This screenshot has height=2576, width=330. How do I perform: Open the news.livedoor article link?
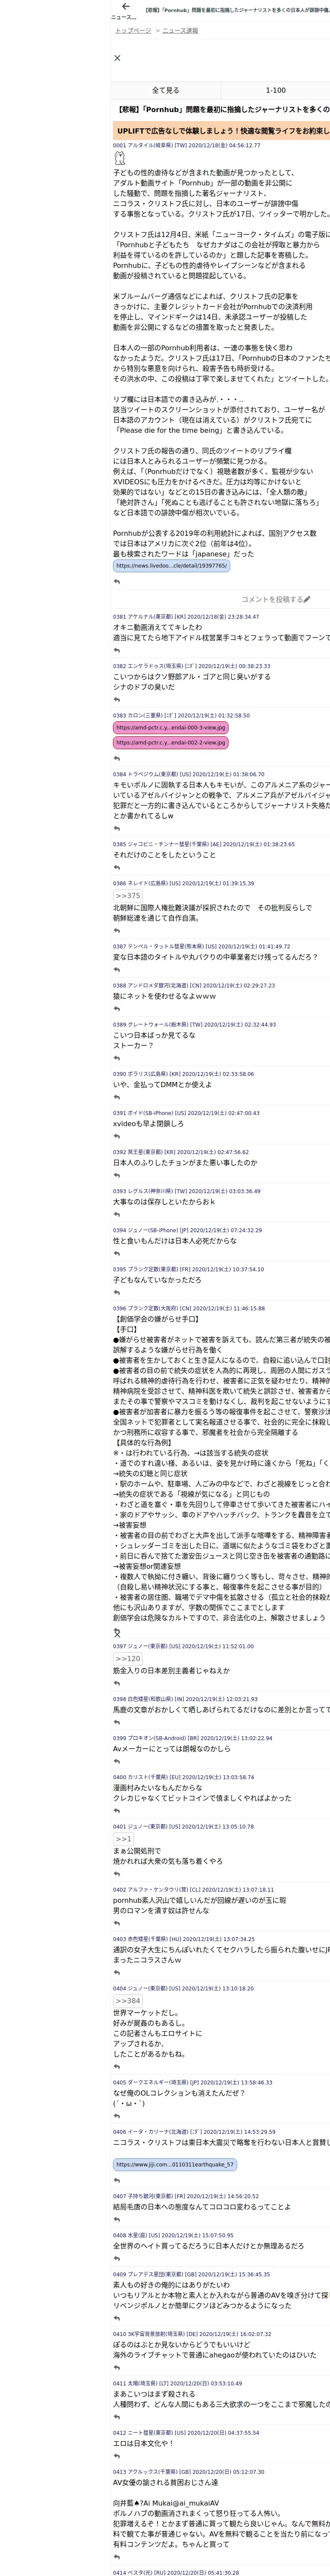point(171,566)
